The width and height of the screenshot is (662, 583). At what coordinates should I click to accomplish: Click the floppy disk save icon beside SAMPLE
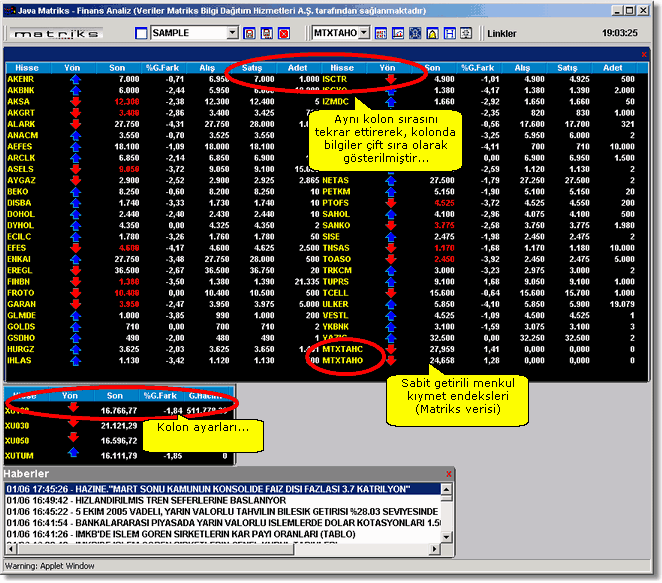tap(266, 33)
